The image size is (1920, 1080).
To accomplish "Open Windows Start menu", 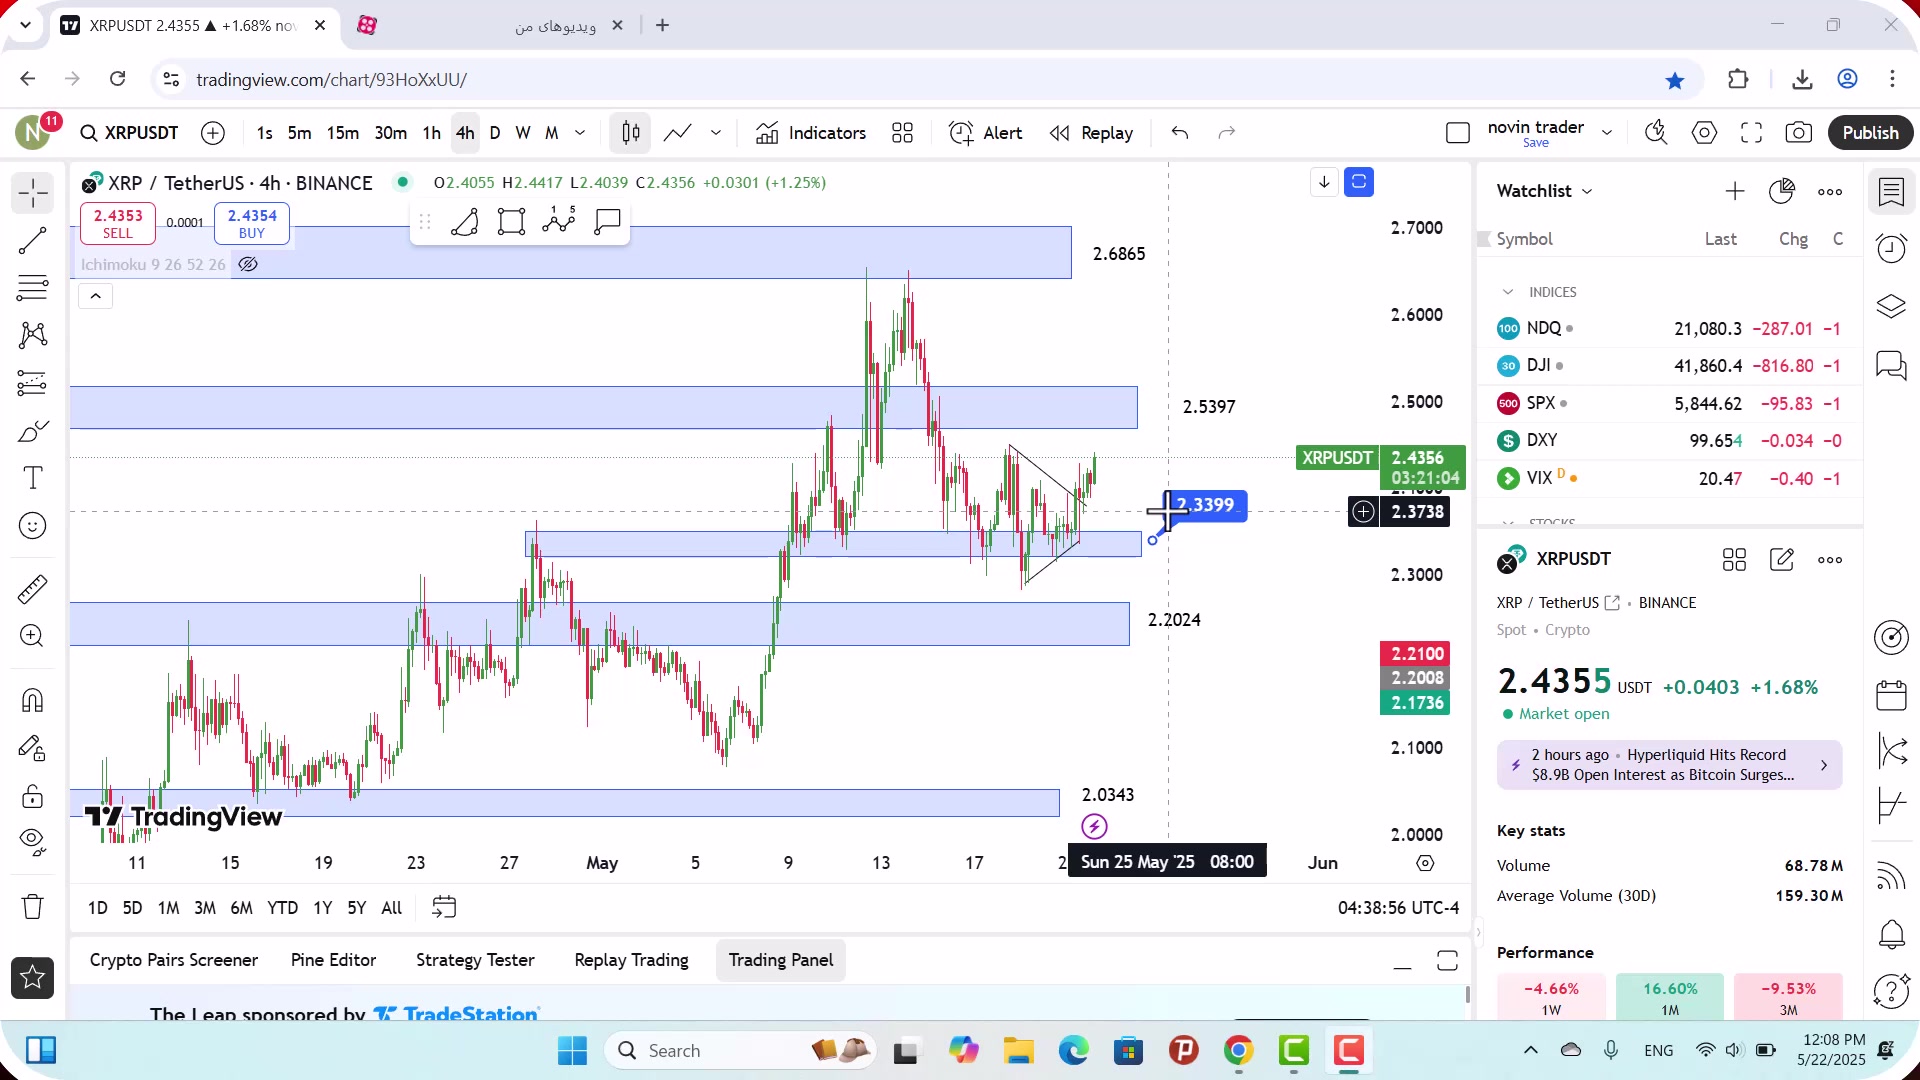I will [x=572, y=1051].
